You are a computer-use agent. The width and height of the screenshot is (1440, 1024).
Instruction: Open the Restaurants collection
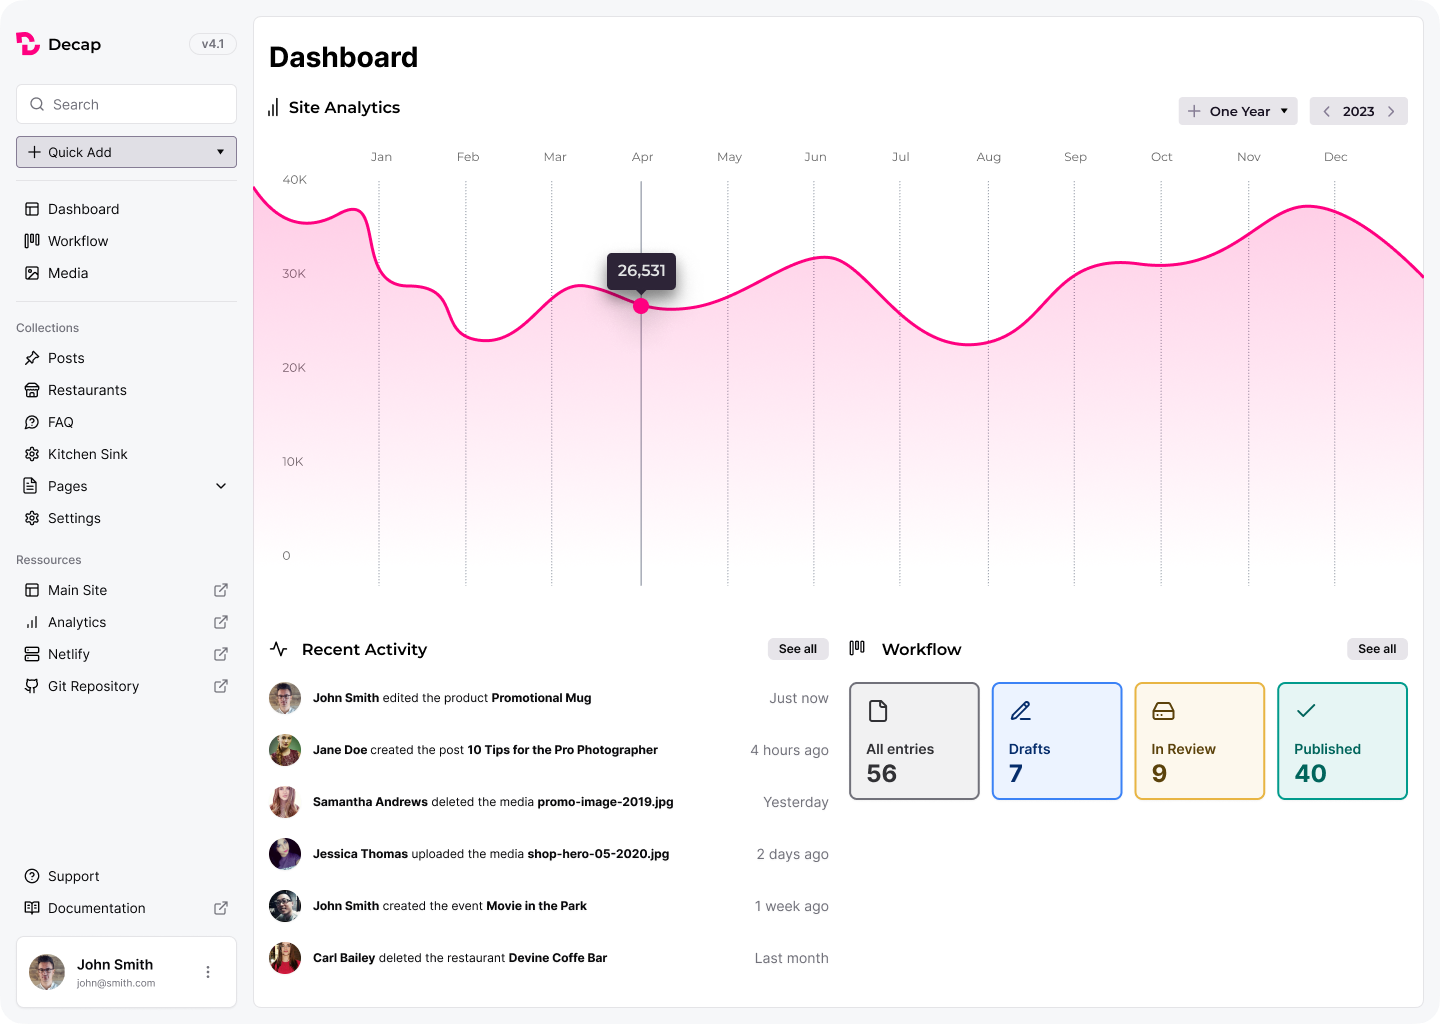pyautogui.click(x=126, y=390)
